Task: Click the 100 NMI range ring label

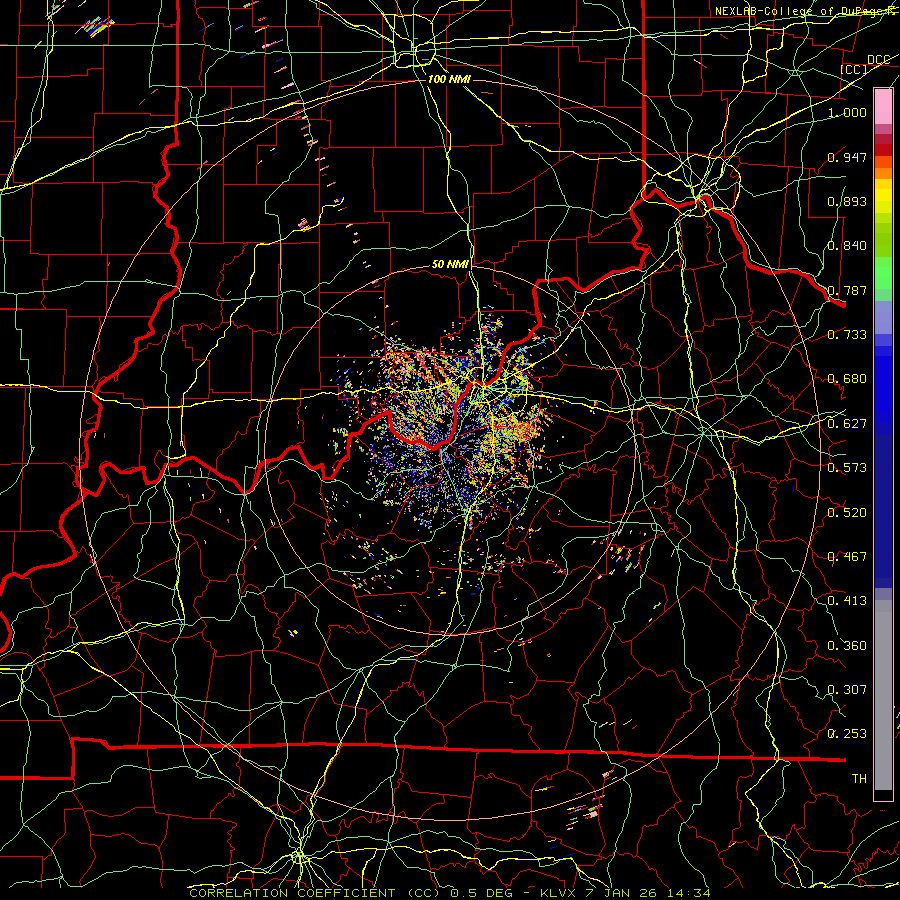Action: [x=449, y=79]
